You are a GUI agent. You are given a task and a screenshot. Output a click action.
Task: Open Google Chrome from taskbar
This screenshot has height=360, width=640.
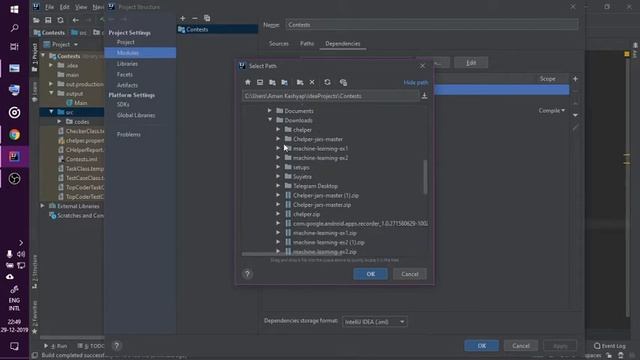coord(14,135)
